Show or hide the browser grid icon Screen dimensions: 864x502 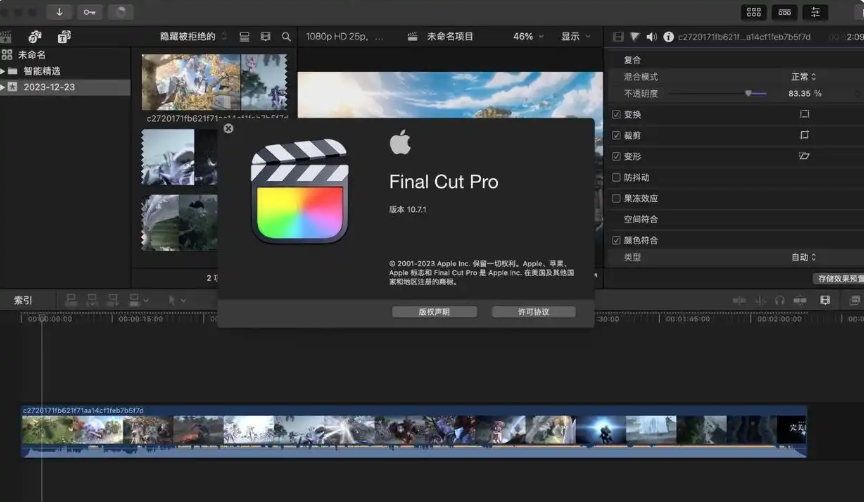[754, 12]
